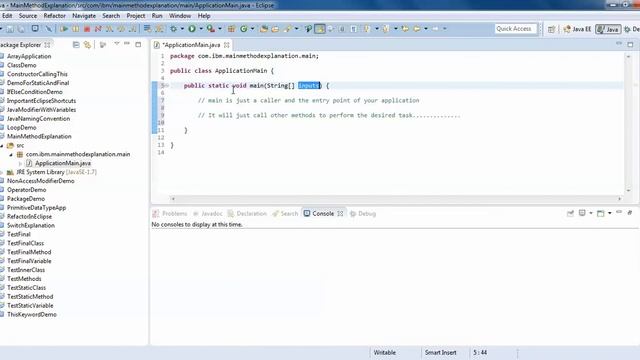Switch to the Debug view tab
Viewport: 640px width, 360px height.
click(x=363, y=213)
